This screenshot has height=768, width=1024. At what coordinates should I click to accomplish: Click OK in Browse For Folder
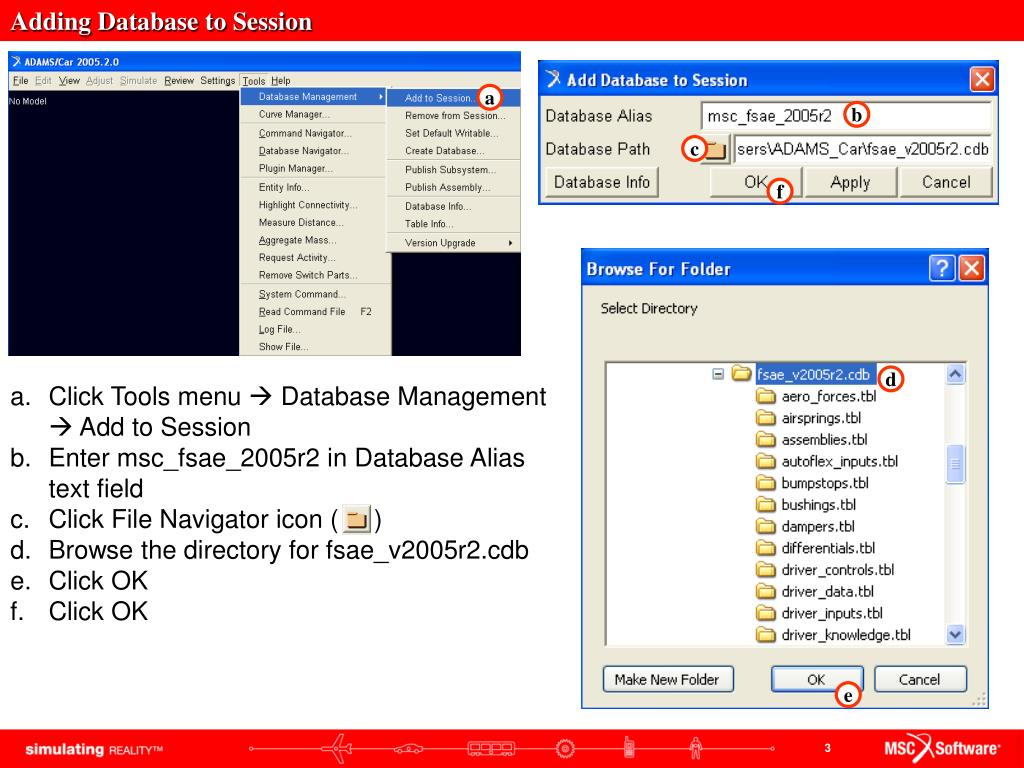[x=817, y=680]
